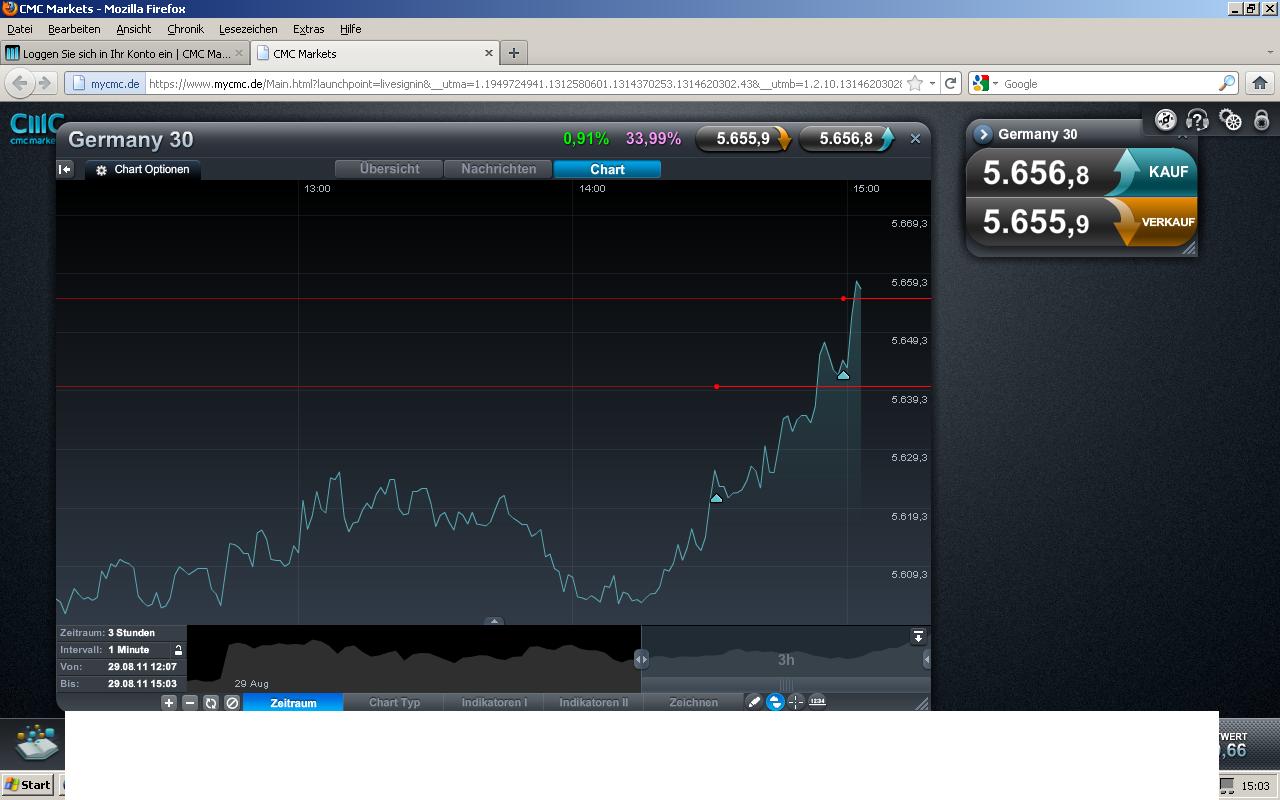The width and height of the screenshot is (1280, 800).
Task: Click the sell price pill 5.655,9 in chart header
Action: (x=744, y=139)
